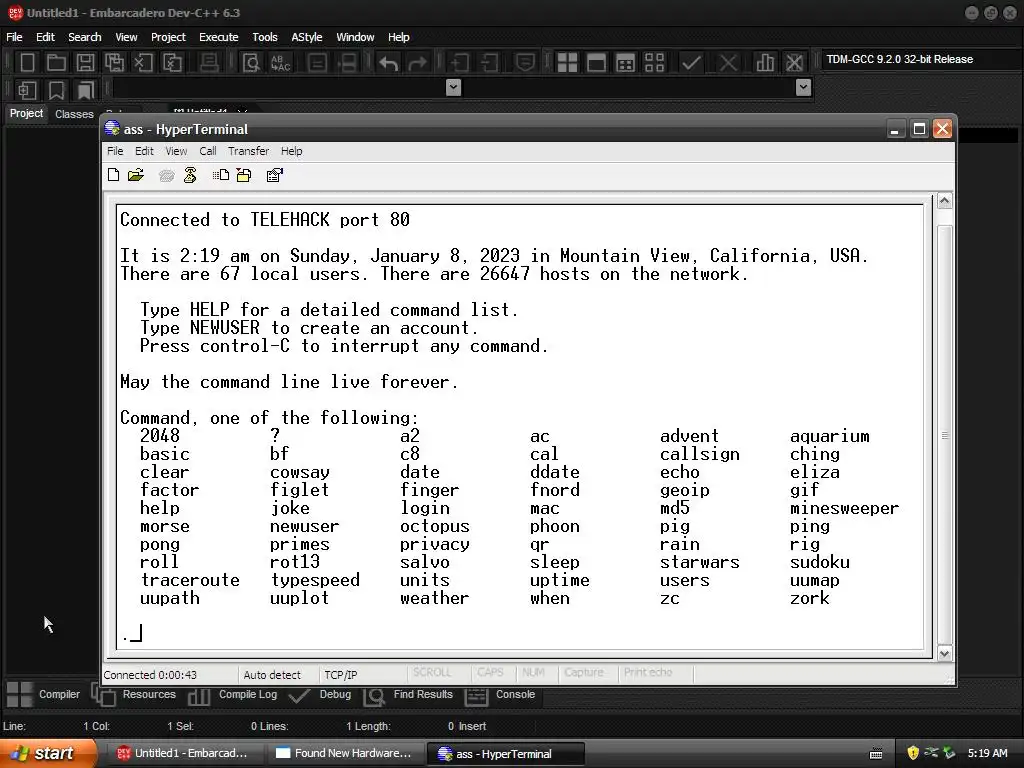Click Find magnifier icon in Dev-C++ toolbar
This screenshot has width=1024, height=768.
(x=251, y=63)
